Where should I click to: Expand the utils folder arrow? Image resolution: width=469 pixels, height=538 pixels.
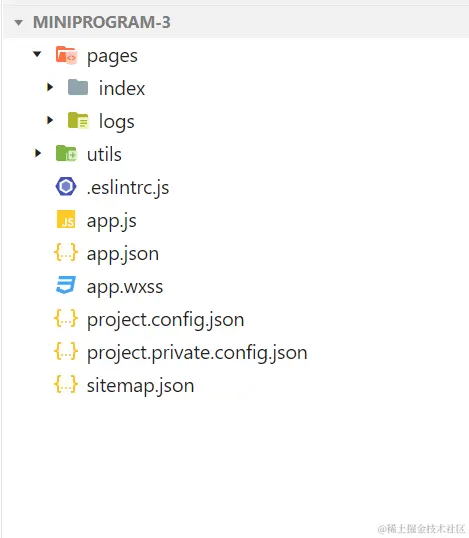[38, 153]
